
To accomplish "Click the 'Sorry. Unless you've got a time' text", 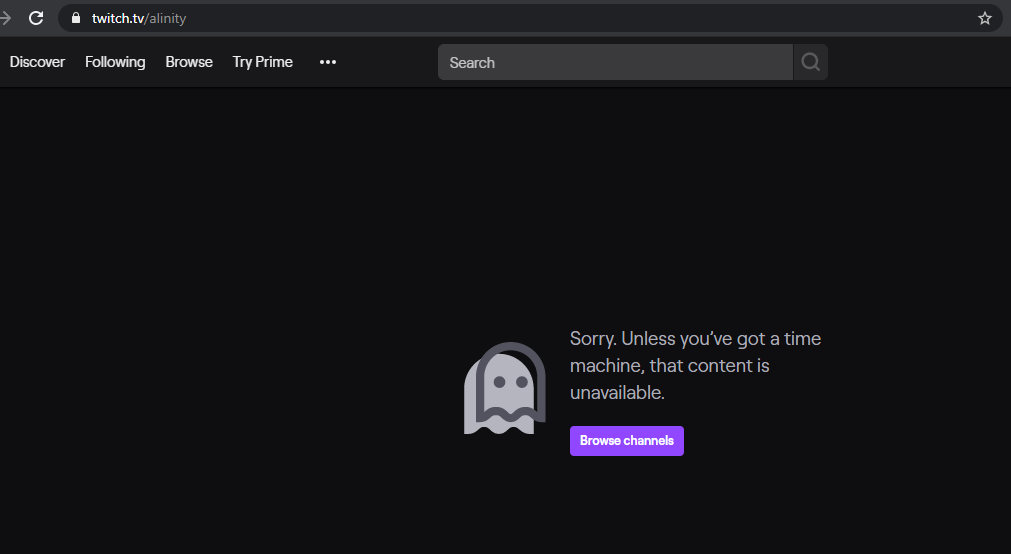I will click(x=695, y=339).
